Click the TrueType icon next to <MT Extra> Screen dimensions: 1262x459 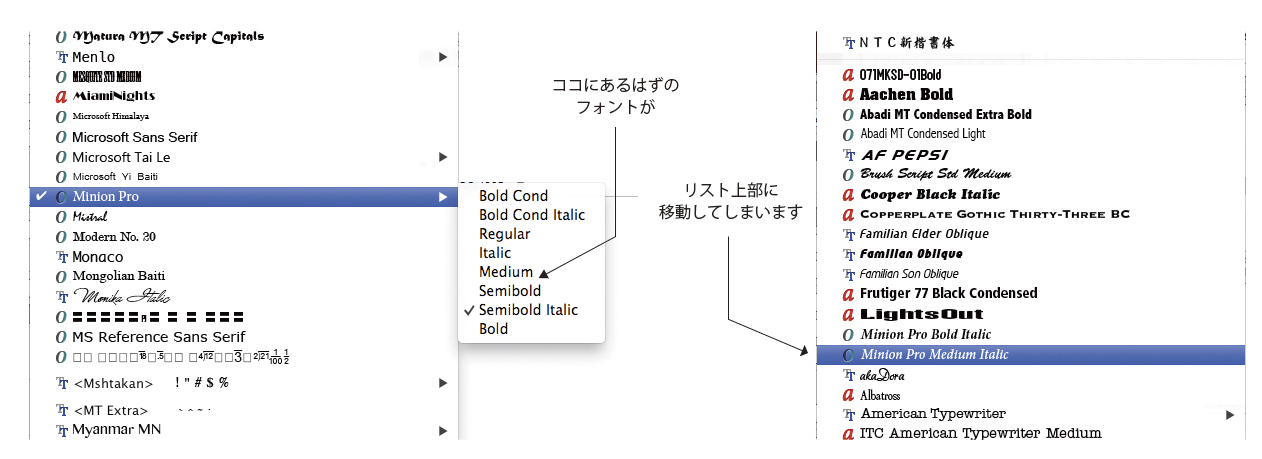(62, 411)
